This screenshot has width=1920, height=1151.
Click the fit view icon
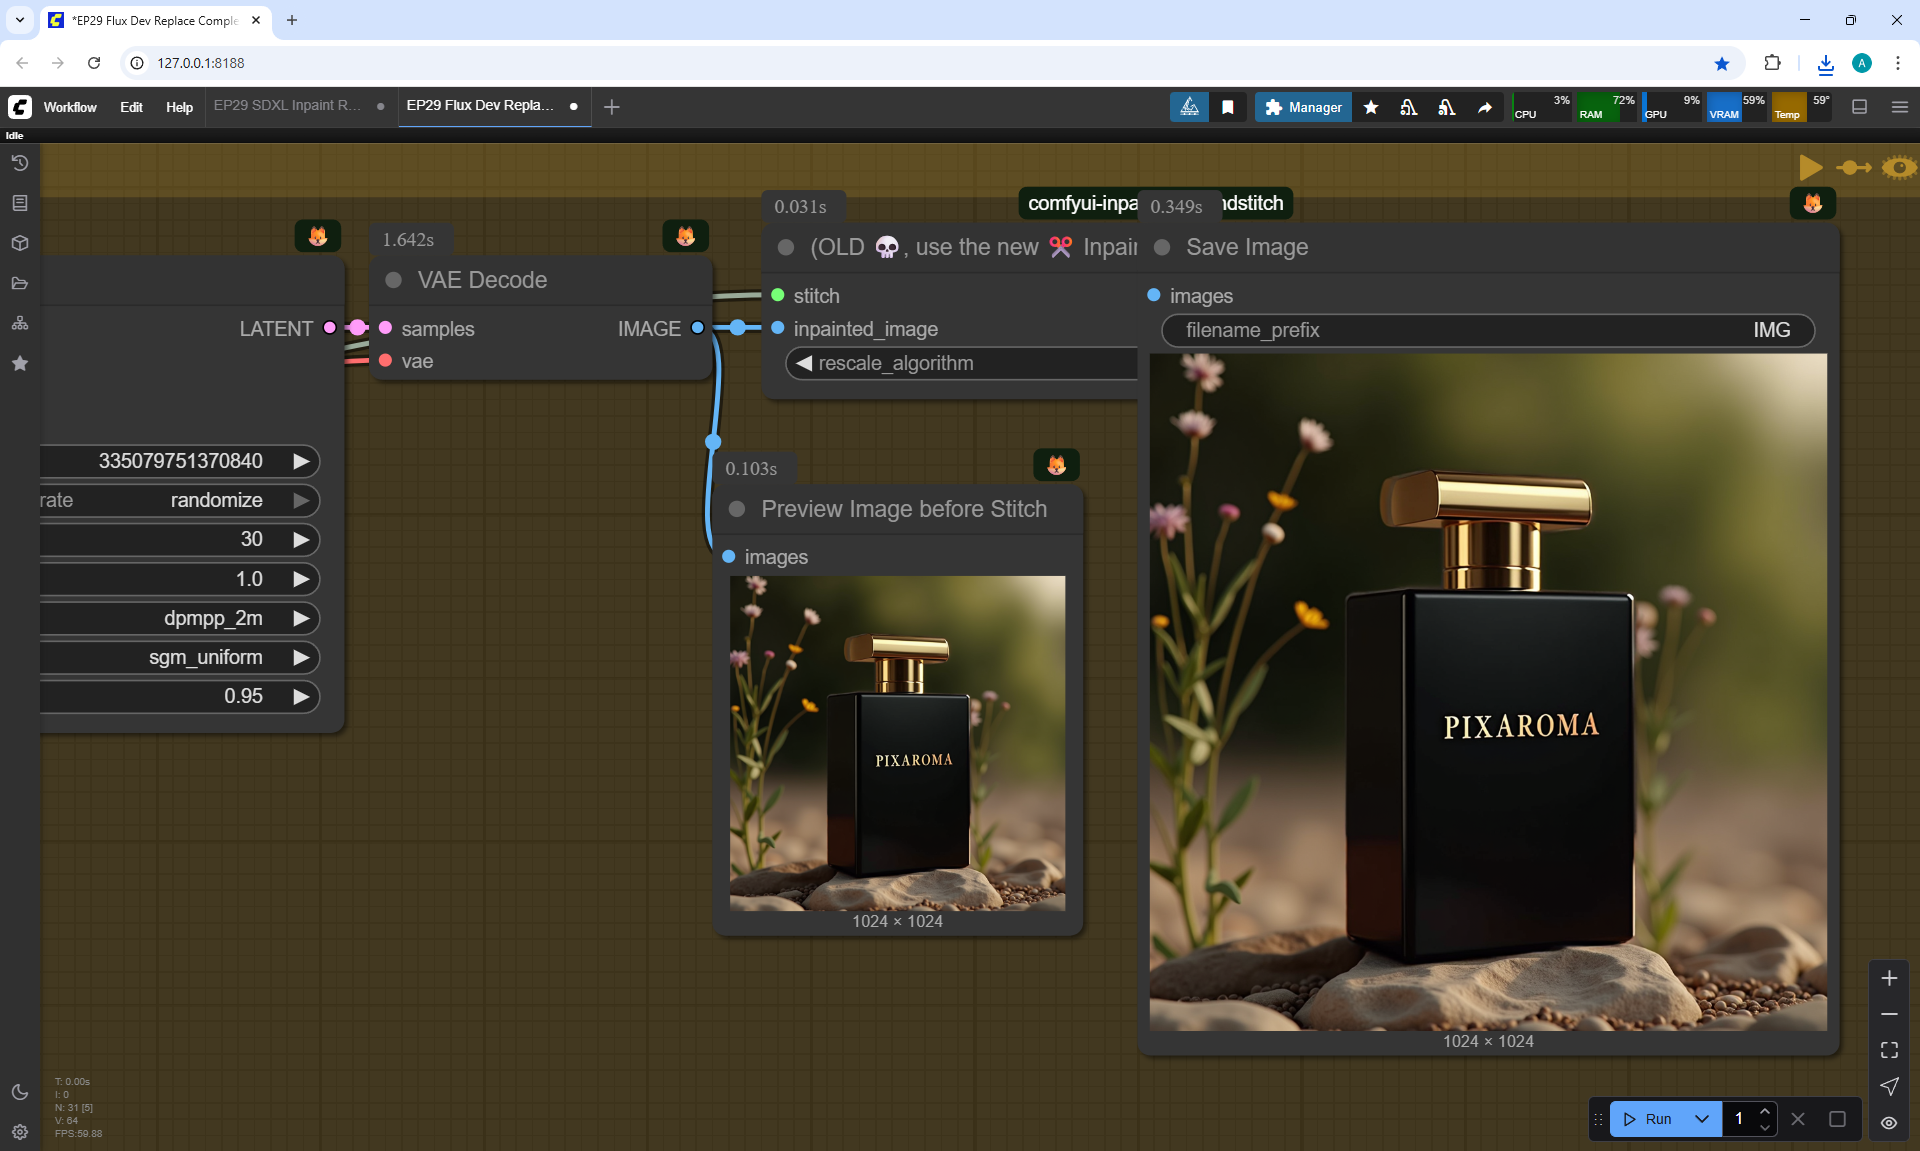pyautogui.click(x=1889, y=1050)
